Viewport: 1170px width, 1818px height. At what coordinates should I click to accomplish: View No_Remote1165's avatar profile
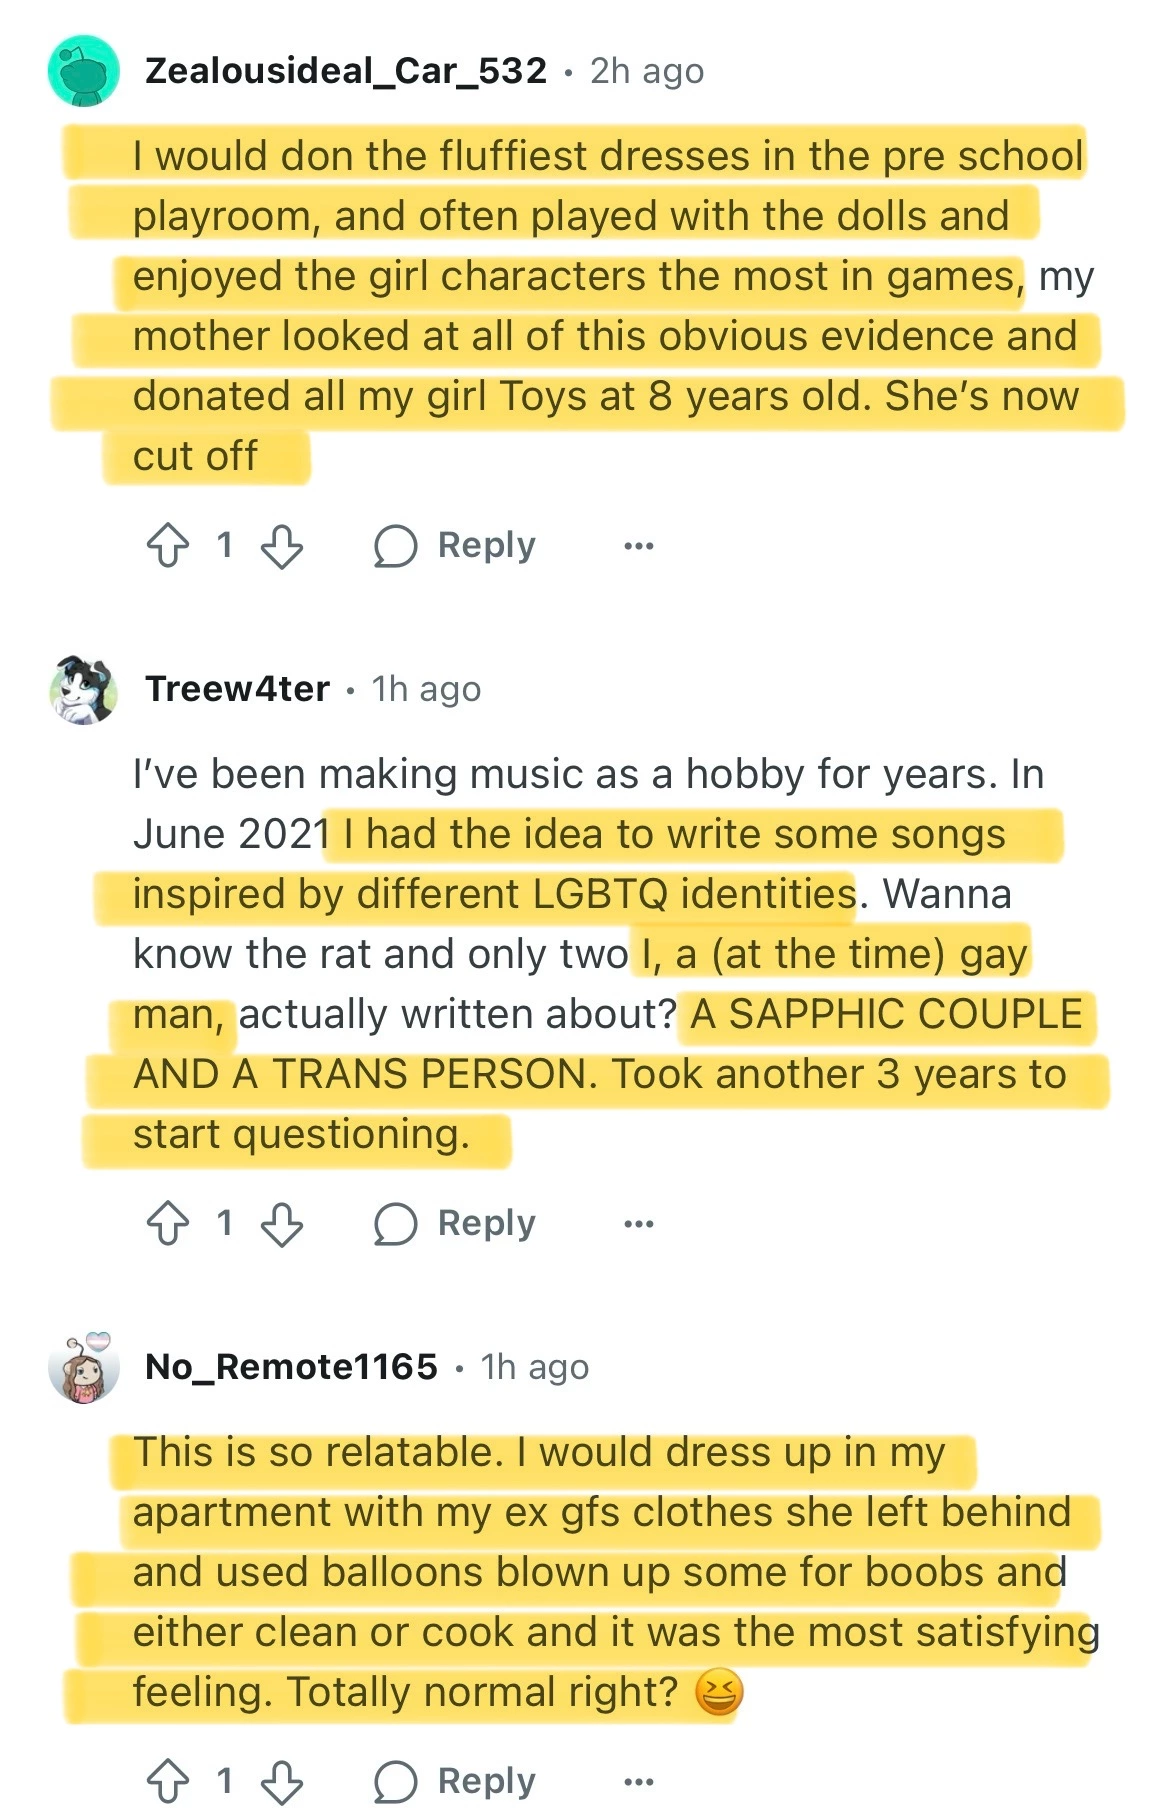(84, 1367)
